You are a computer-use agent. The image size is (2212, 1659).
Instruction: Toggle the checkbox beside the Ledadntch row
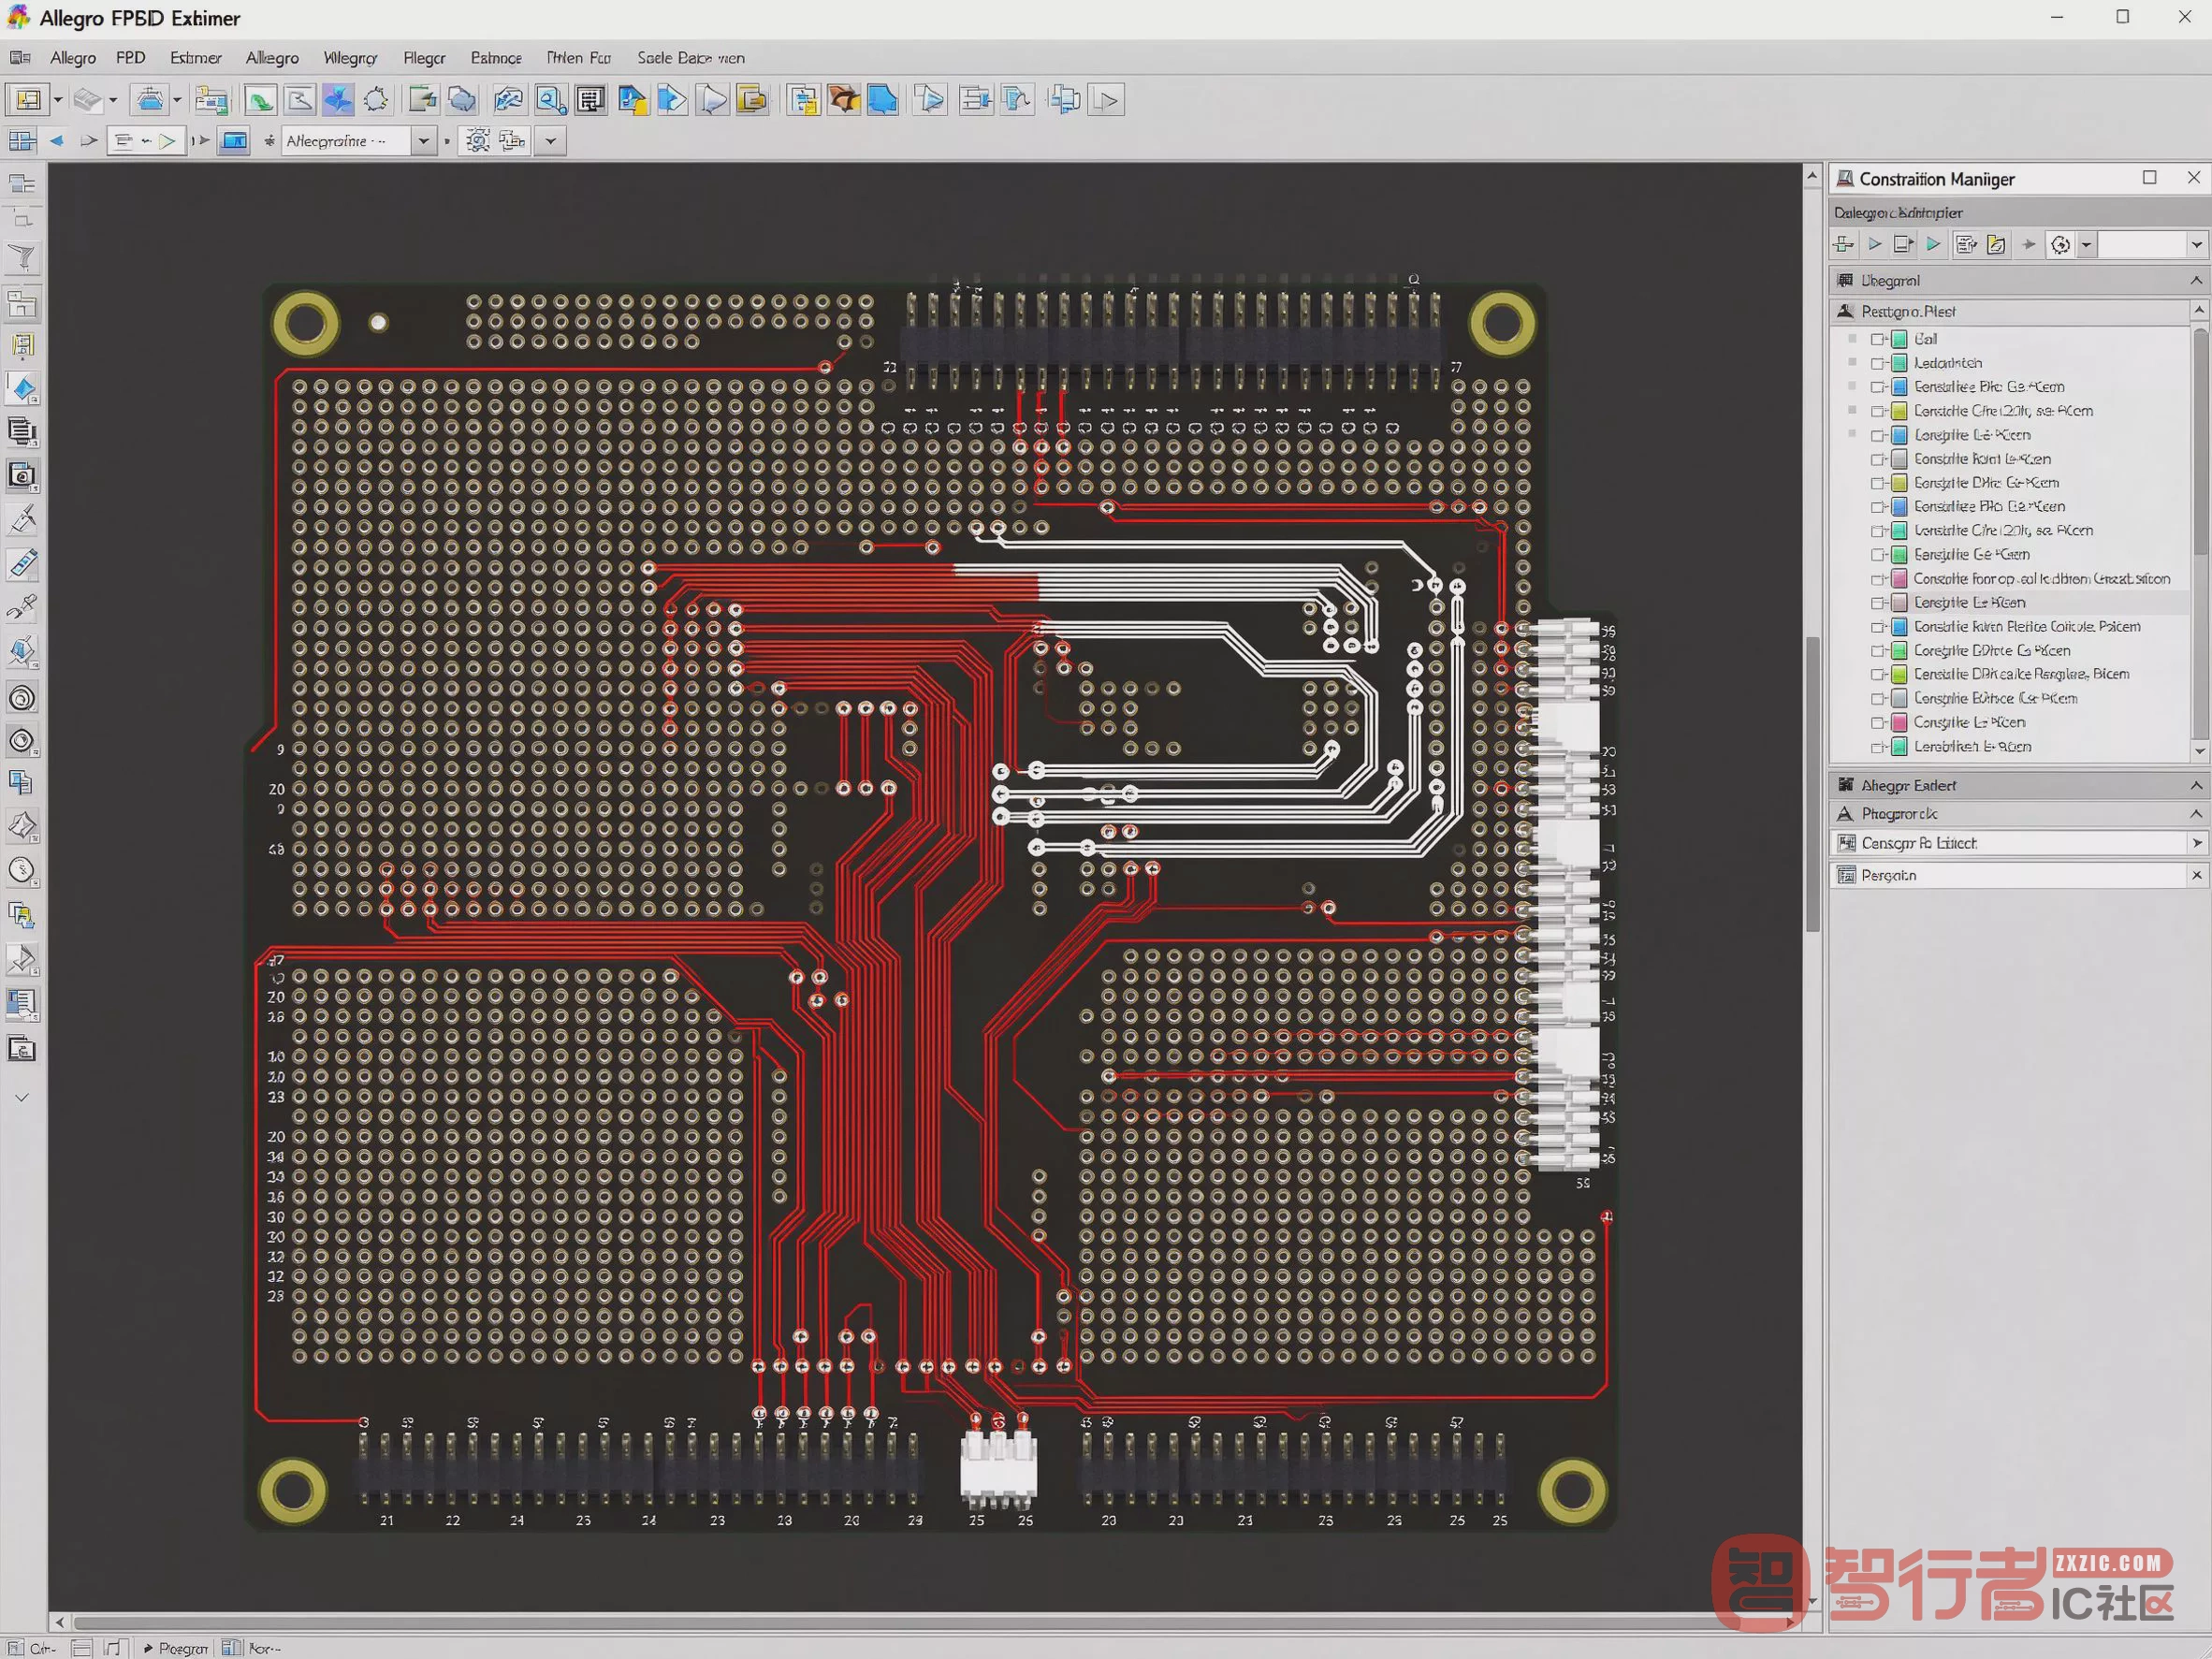[1877, 363]
